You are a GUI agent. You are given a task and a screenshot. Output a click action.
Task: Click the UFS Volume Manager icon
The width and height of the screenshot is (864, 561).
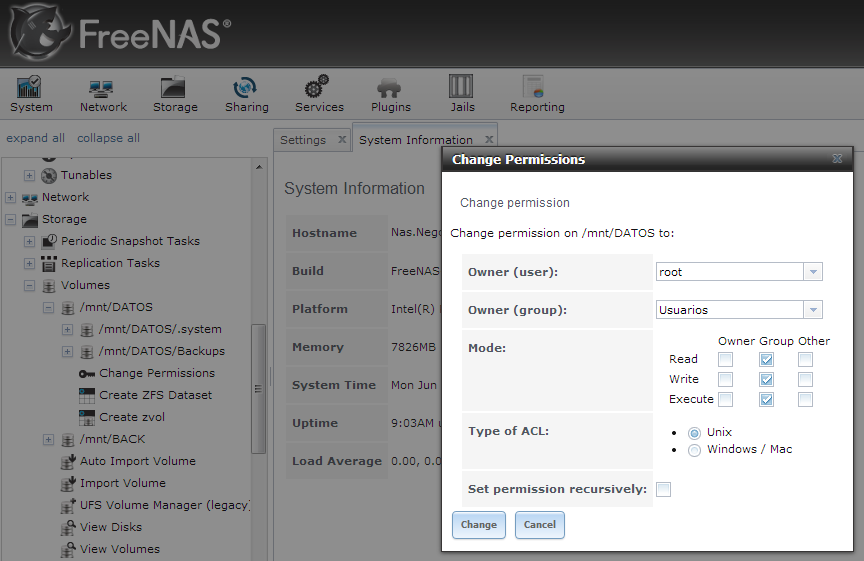[68, 506]
